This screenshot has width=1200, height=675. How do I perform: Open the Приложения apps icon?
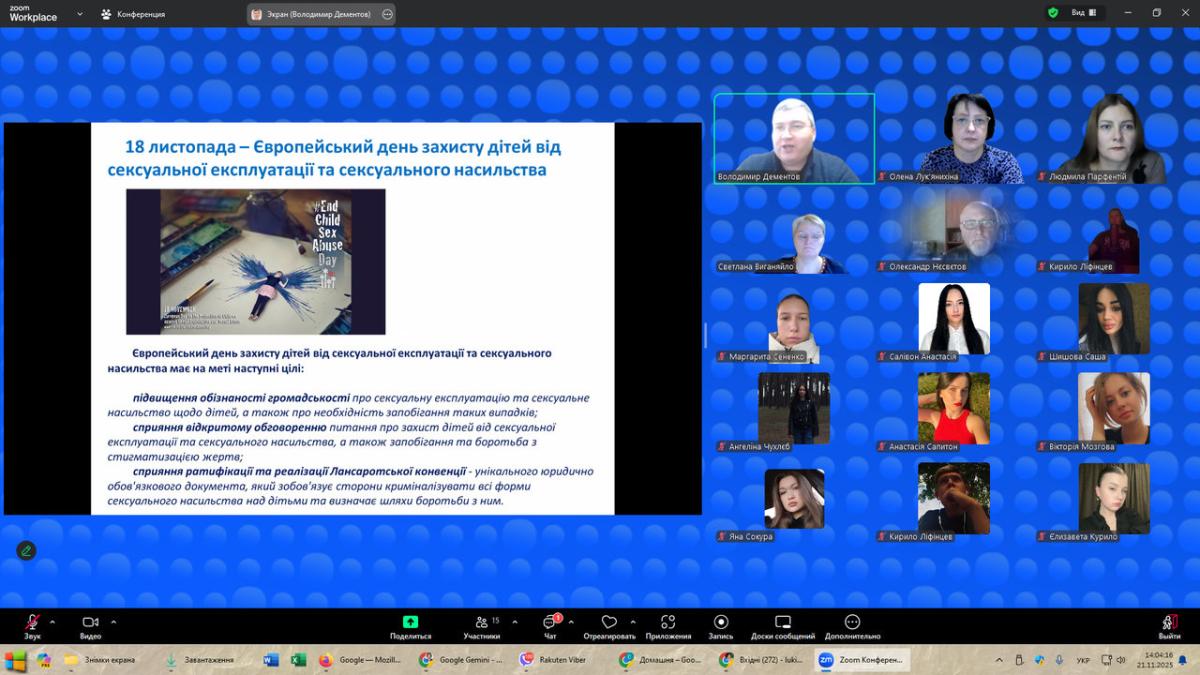(x=668, y=624)
